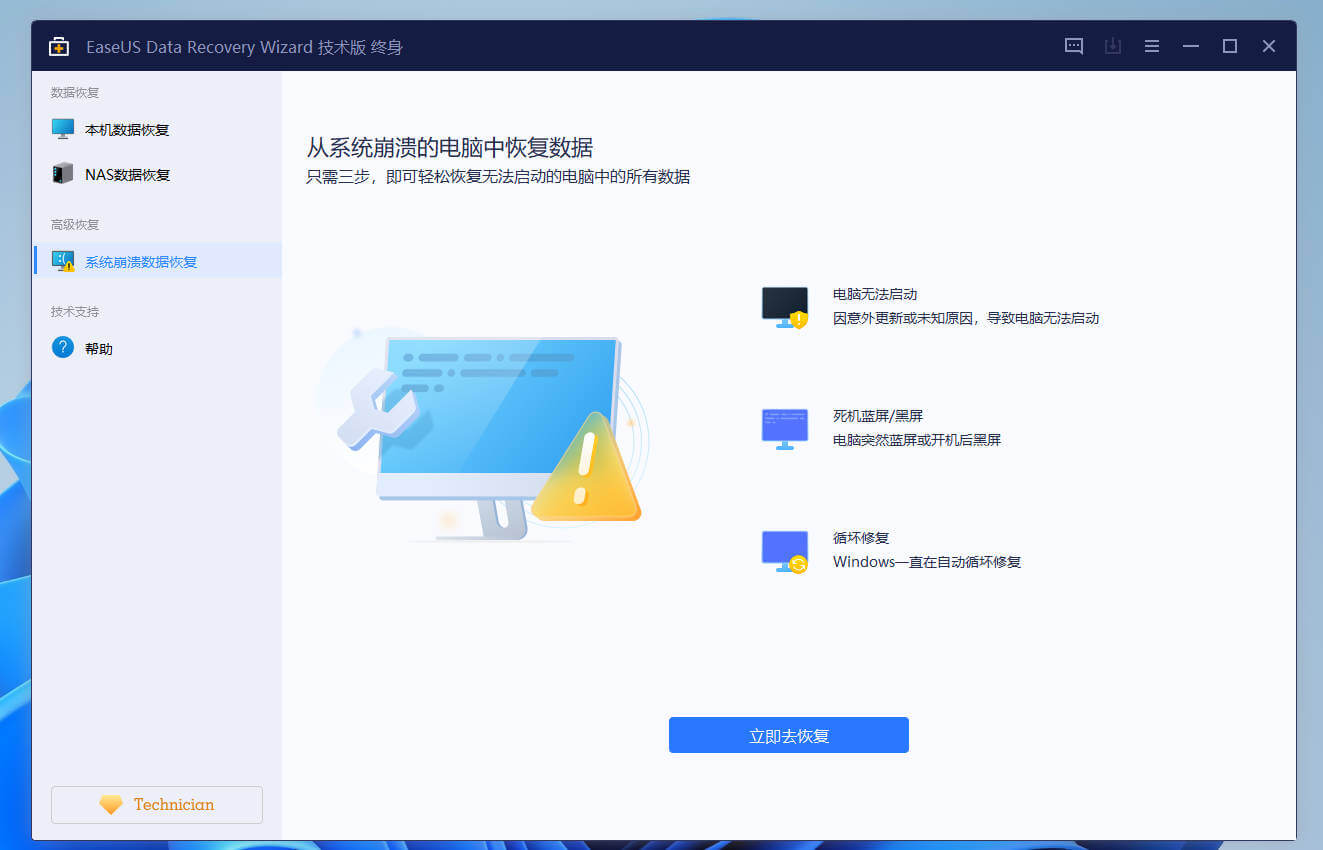The image size is (1323, 850).
Task: Minimize the EaseUS window
Action: pos(1190,45)
